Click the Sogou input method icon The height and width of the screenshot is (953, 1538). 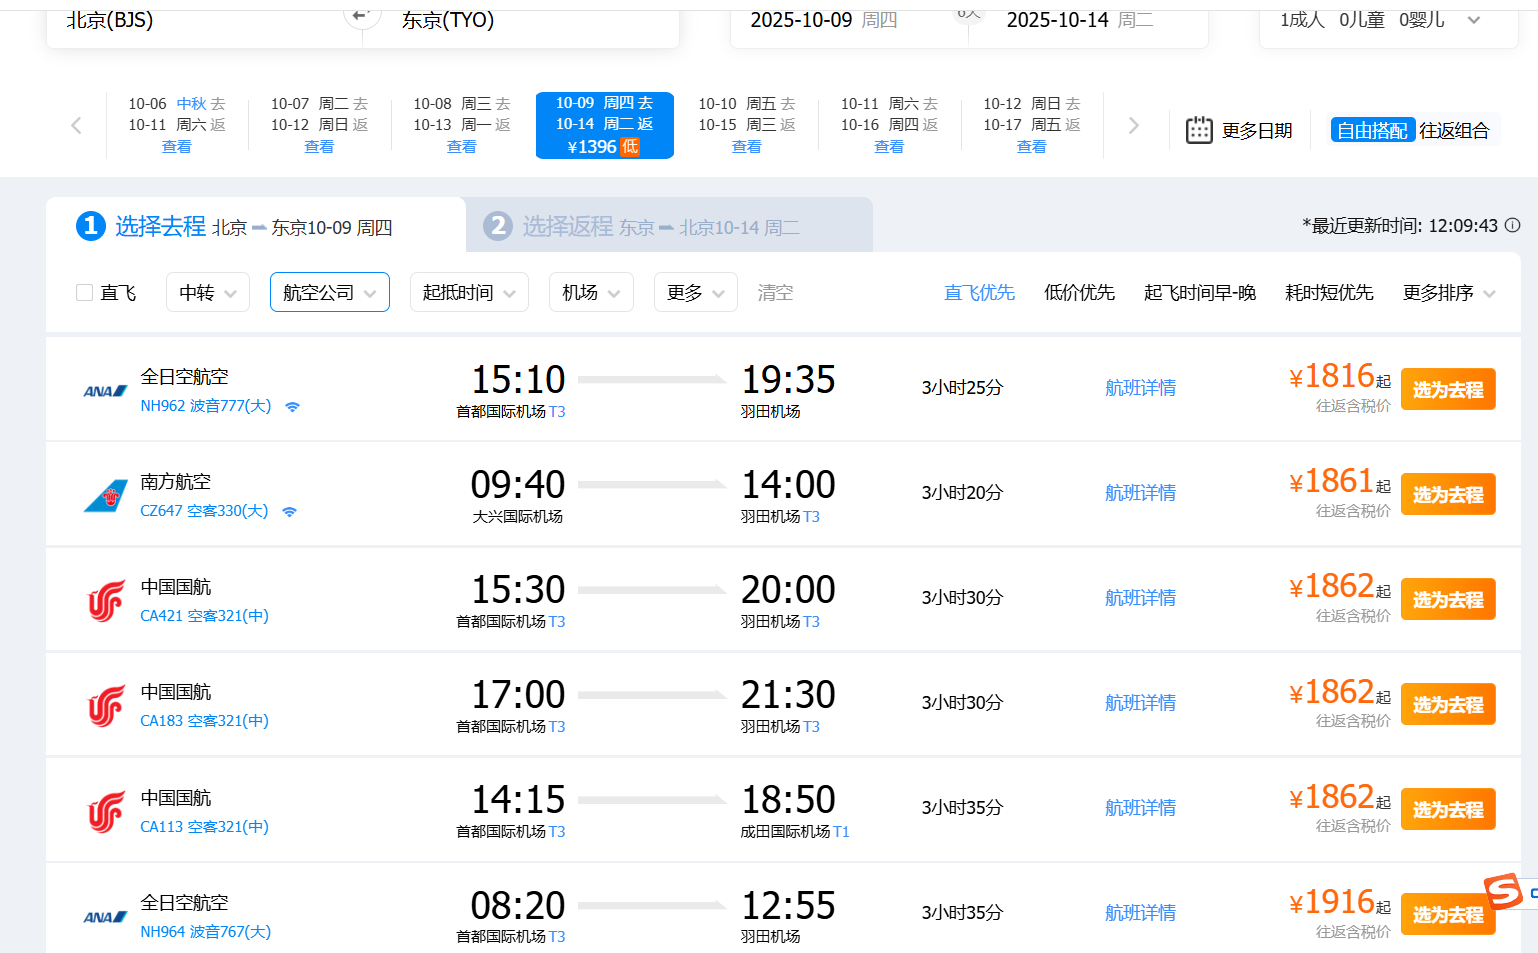(x=1503, y=890)
